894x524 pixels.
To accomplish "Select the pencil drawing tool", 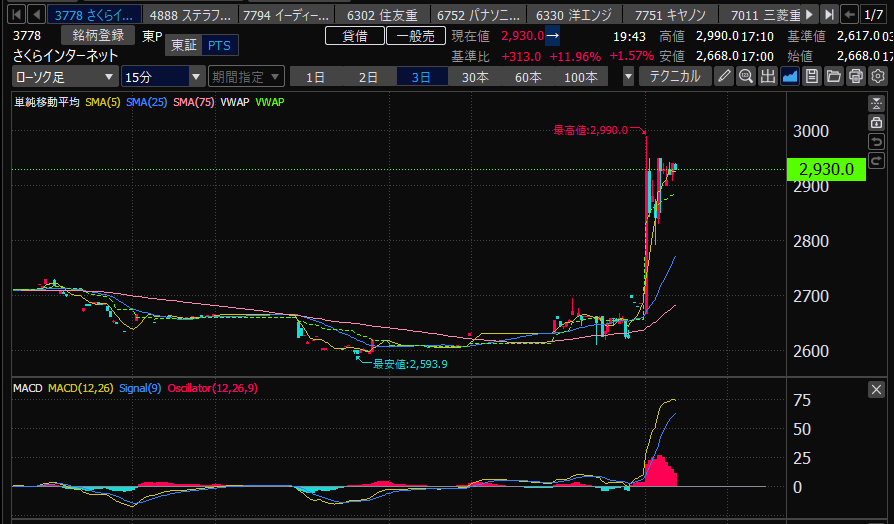I will point(724,76).
